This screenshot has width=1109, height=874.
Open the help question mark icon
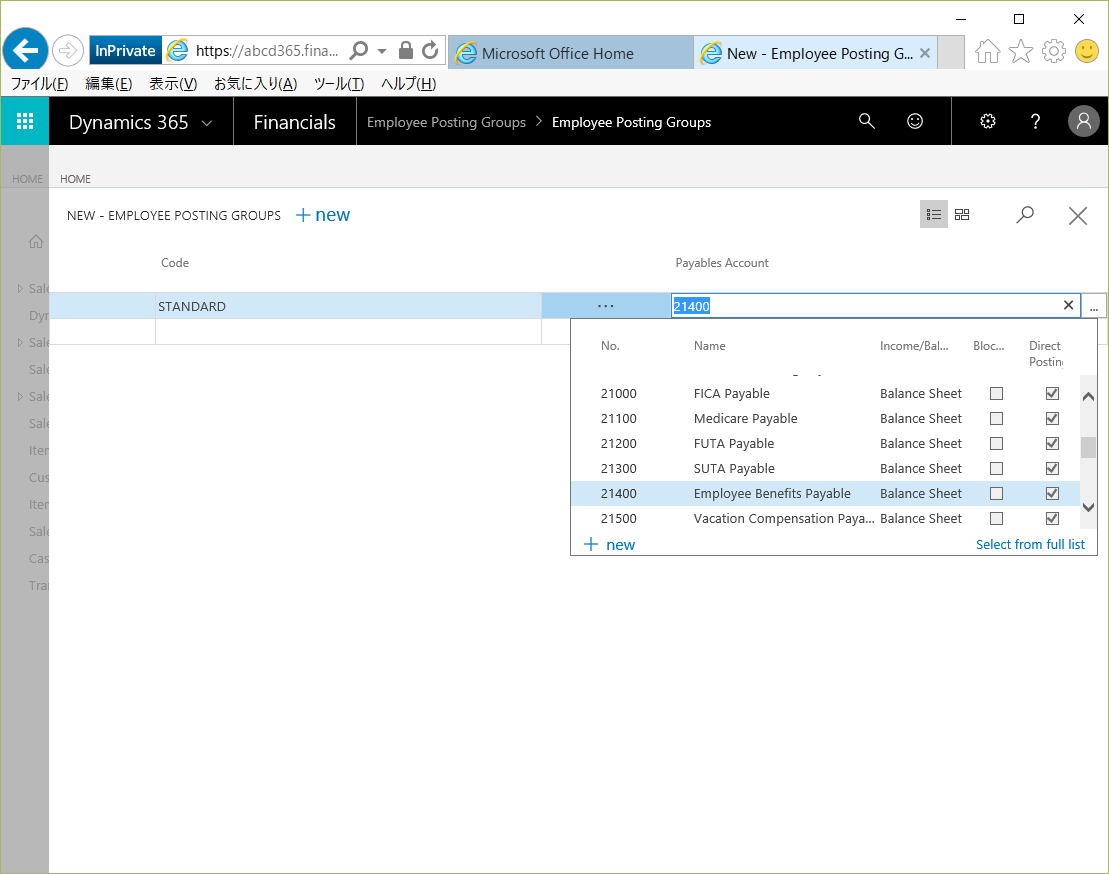tap(1035, 121)
